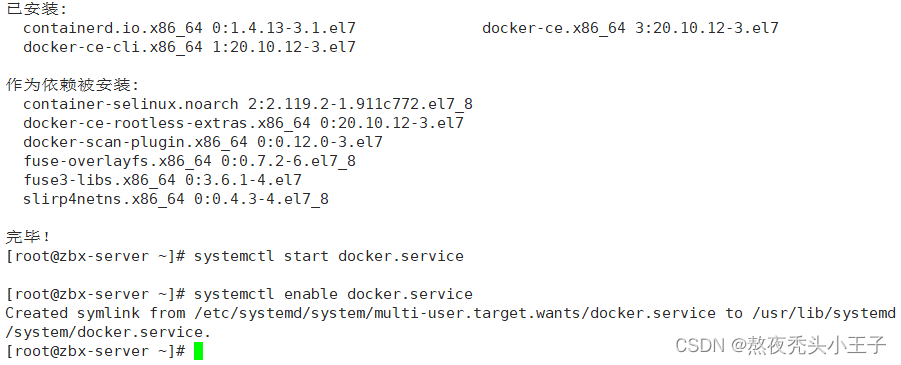Click the 作为依赖被安装 heading text
This screenshot has width=901, height=365.
(x=72, y=85)
